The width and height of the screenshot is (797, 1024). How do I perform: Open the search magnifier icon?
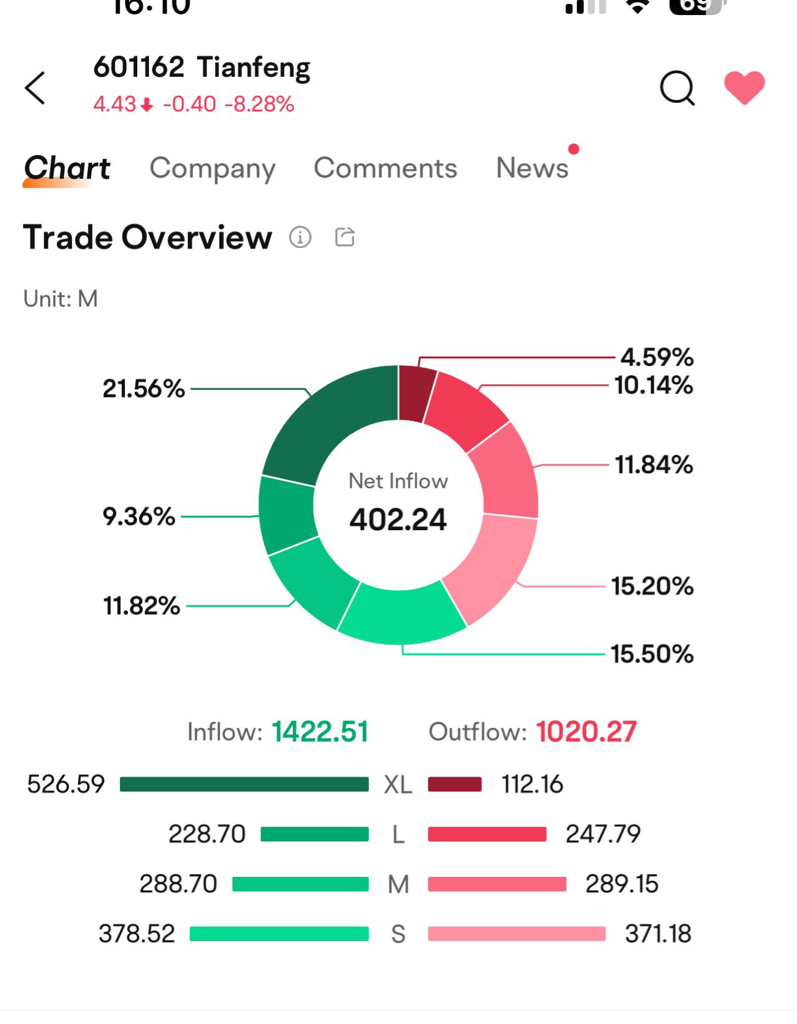(677, 88)
